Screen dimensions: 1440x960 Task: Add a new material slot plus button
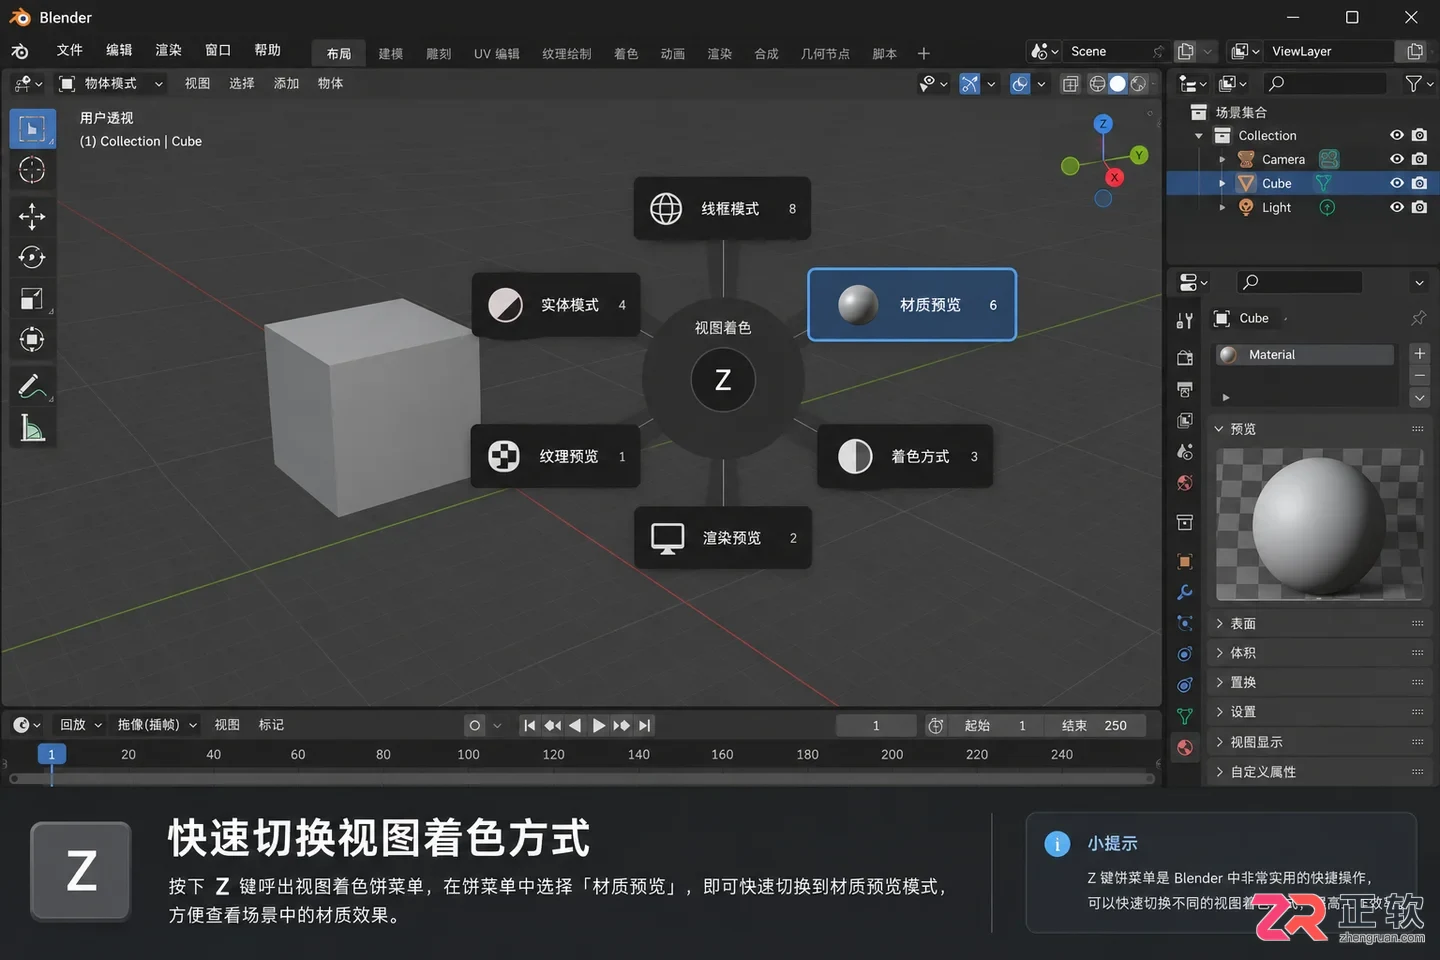[x=1419, y=354]
